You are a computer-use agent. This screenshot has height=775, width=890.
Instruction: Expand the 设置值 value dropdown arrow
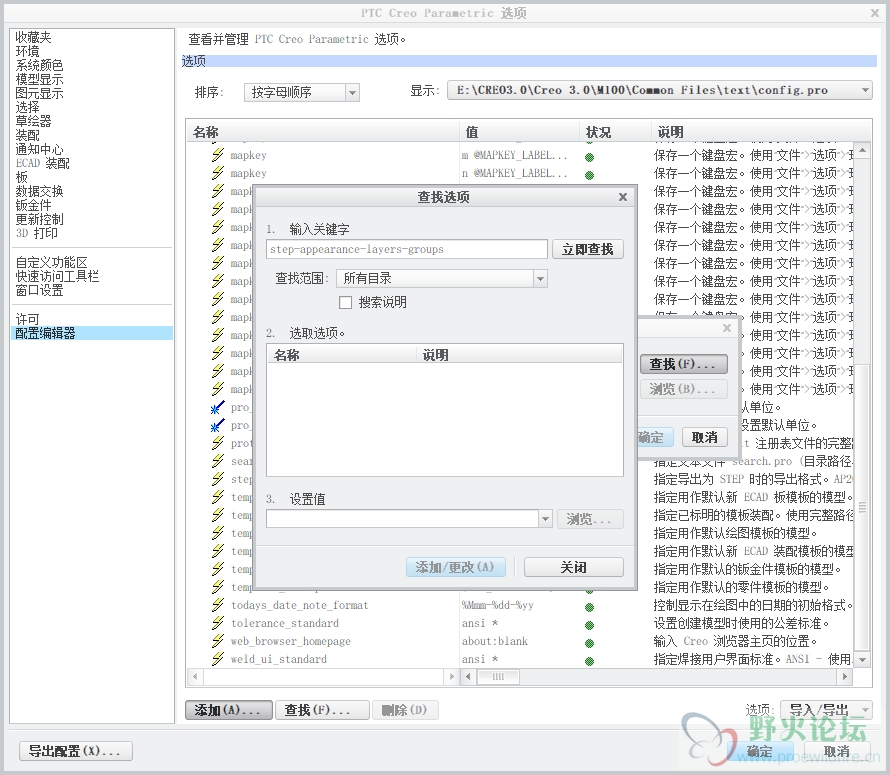click(x=545, y=519)
